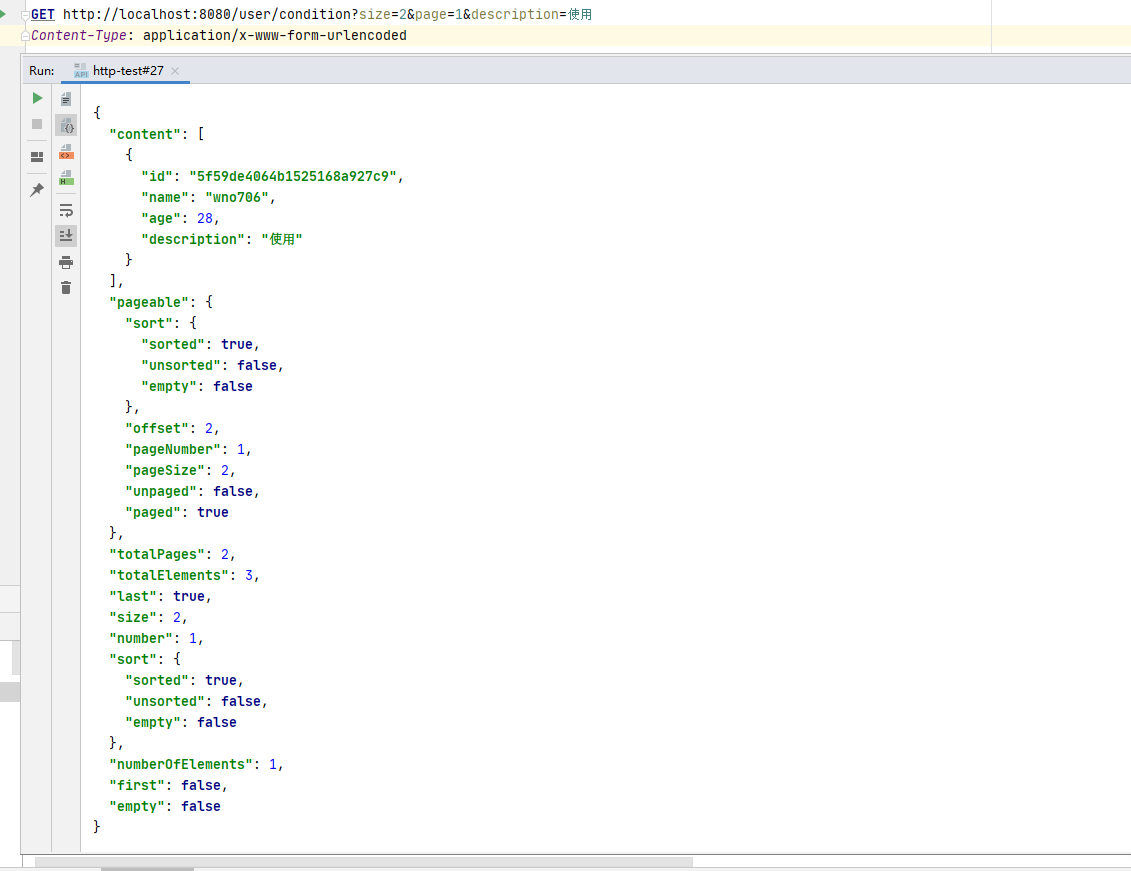Switch response view to XML format icon

tap(66, 152)
